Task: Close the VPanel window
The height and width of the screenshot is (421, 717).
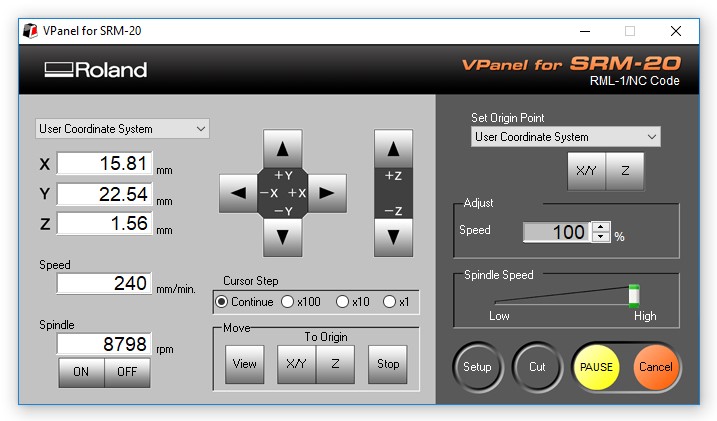Action: coord(676,31)
